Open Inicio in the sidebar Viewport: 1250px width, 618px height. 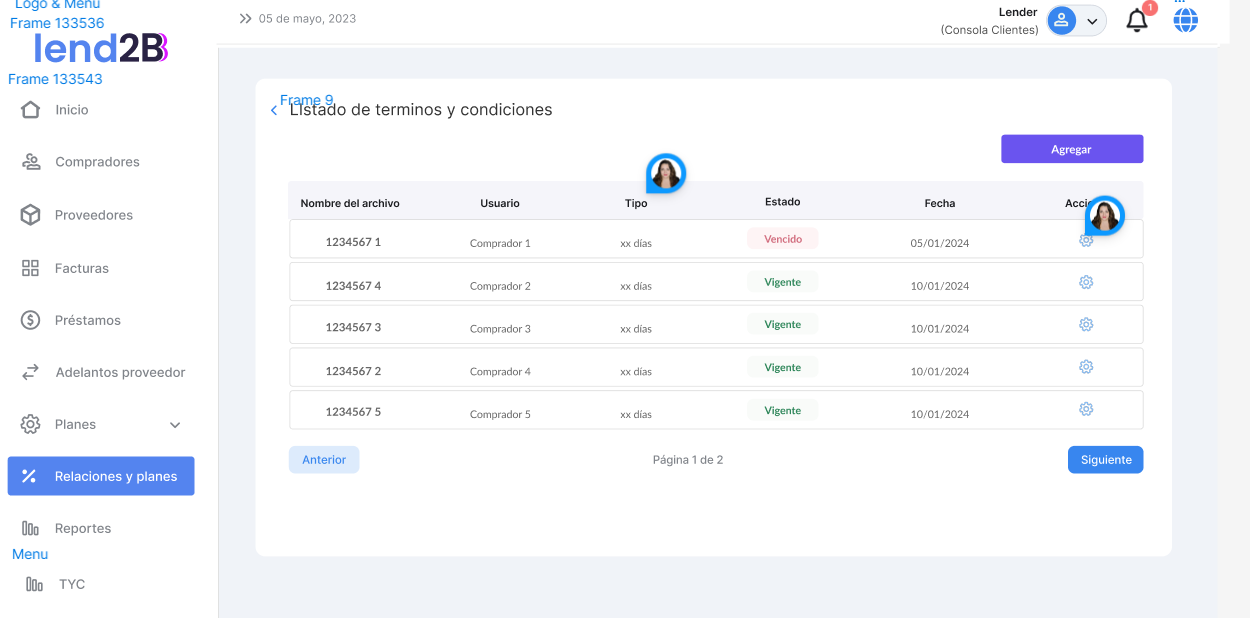click(x=71, y=110)
